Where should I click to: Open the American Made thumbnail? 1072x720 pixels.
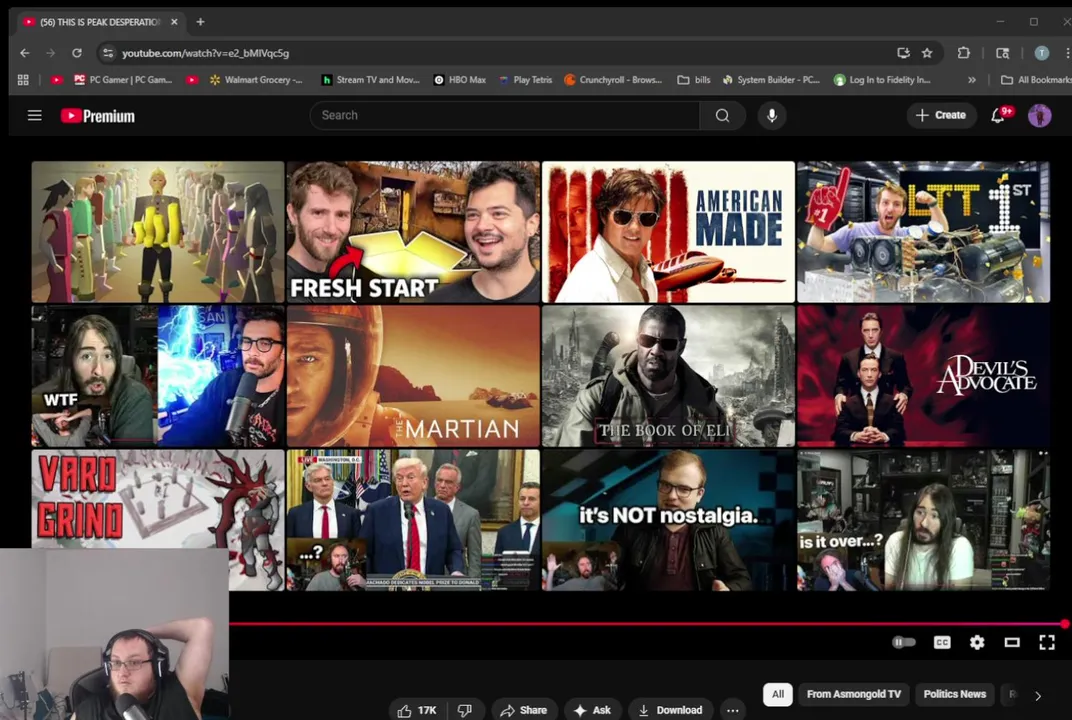(668, 232)
